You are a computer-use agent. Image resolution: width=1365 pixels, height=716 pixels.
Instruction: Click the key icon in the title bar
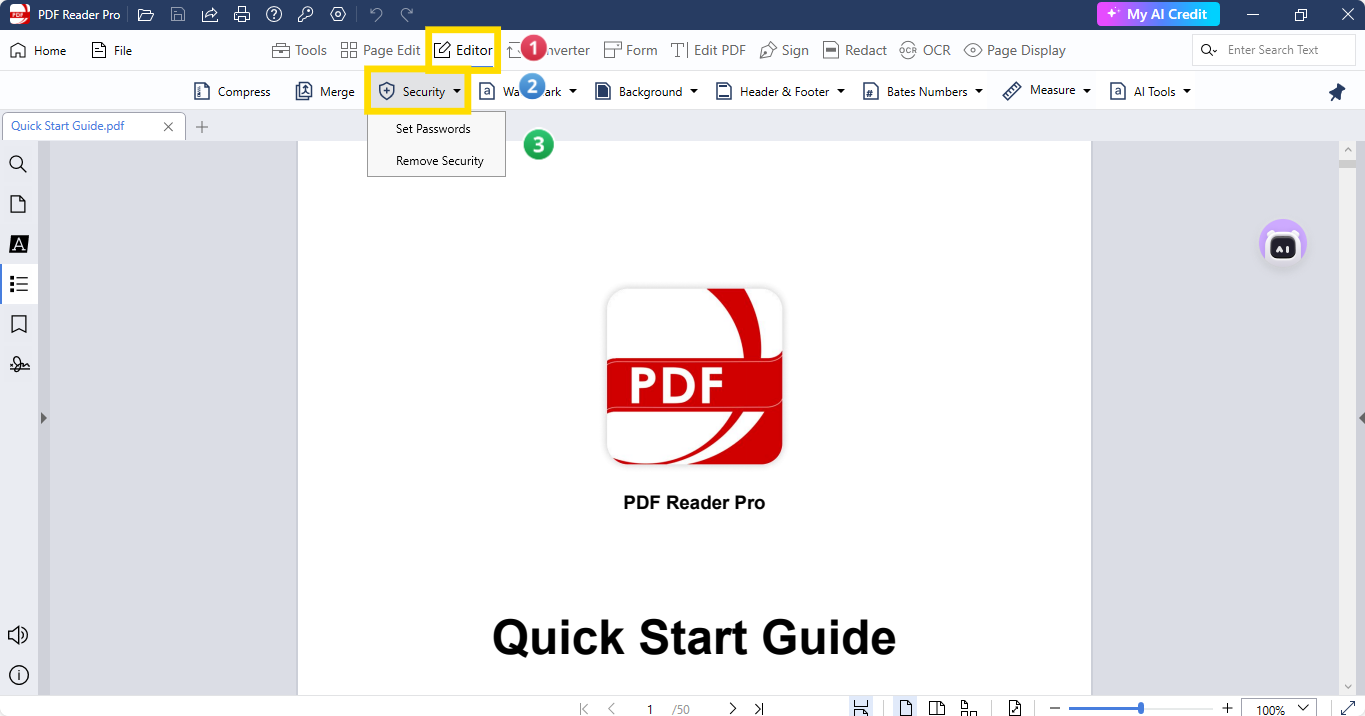[x=306, y=15]
